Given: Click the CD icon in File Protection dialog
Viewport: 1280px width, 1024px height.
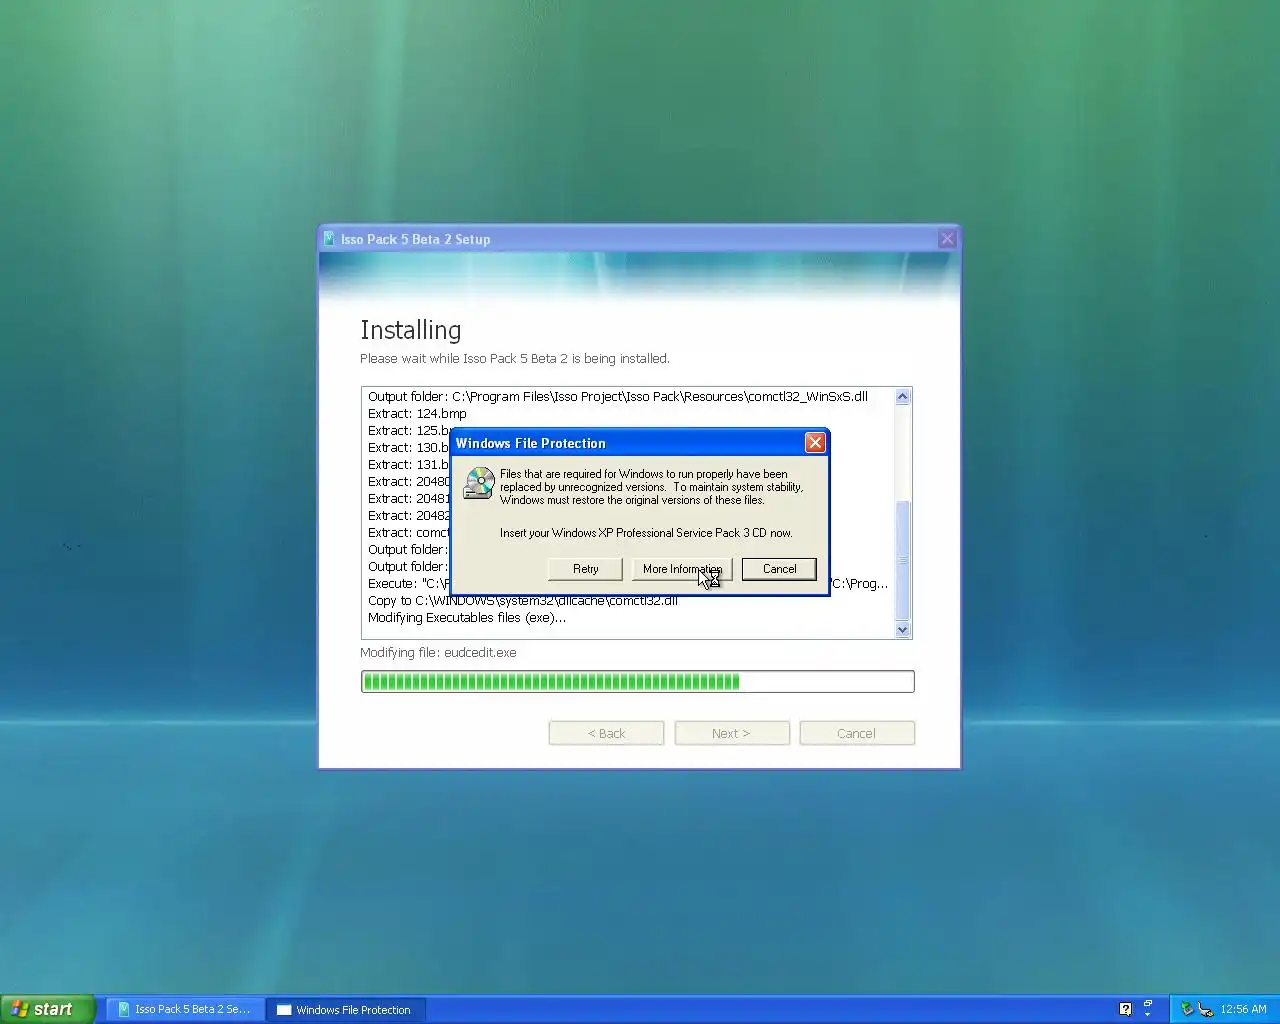Looking at the screenshot, I should pos(479,483).
